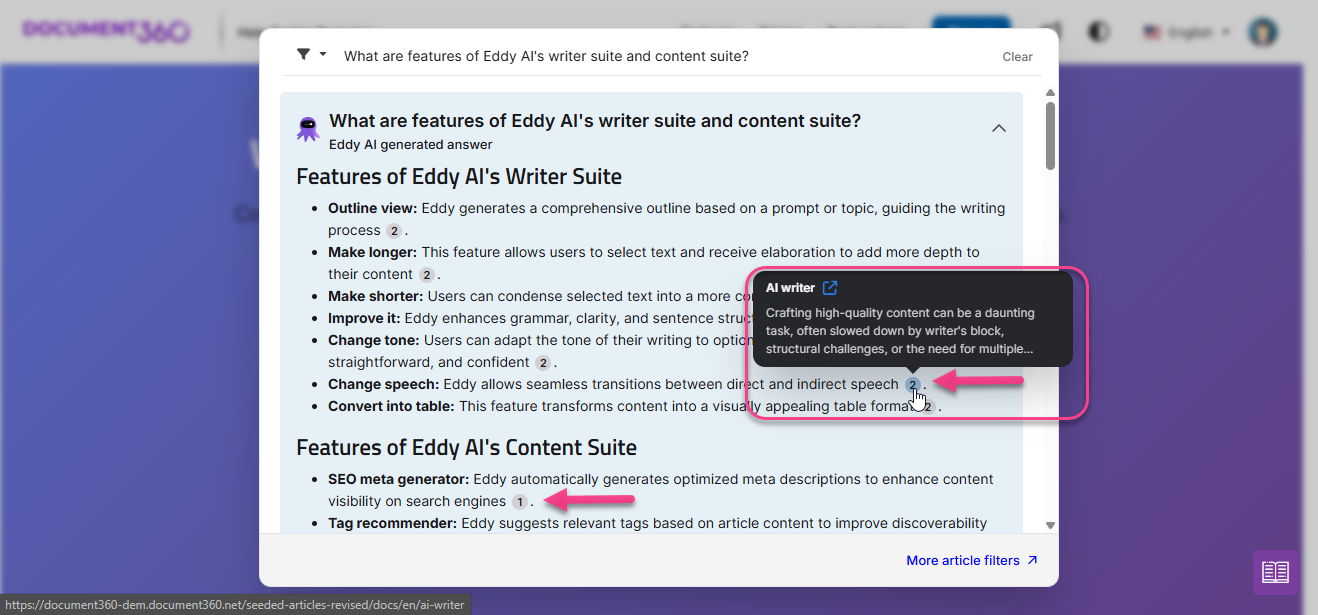Click the 'SEO meta generator:' bold label

(399, 480)
